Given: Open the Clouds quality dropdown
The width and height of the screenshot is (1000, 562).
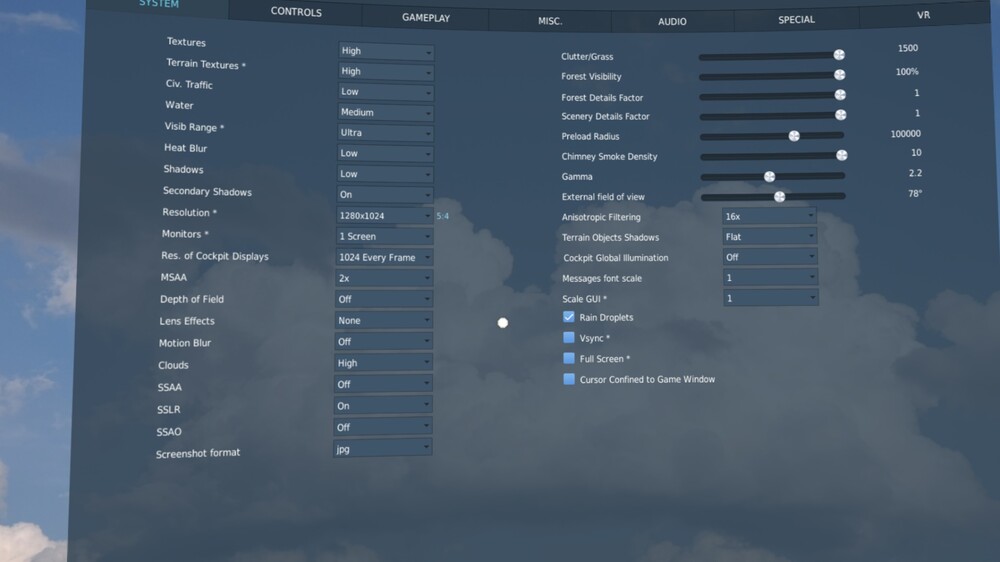Looking at the screenshot, I should click(x=383, y=363).
